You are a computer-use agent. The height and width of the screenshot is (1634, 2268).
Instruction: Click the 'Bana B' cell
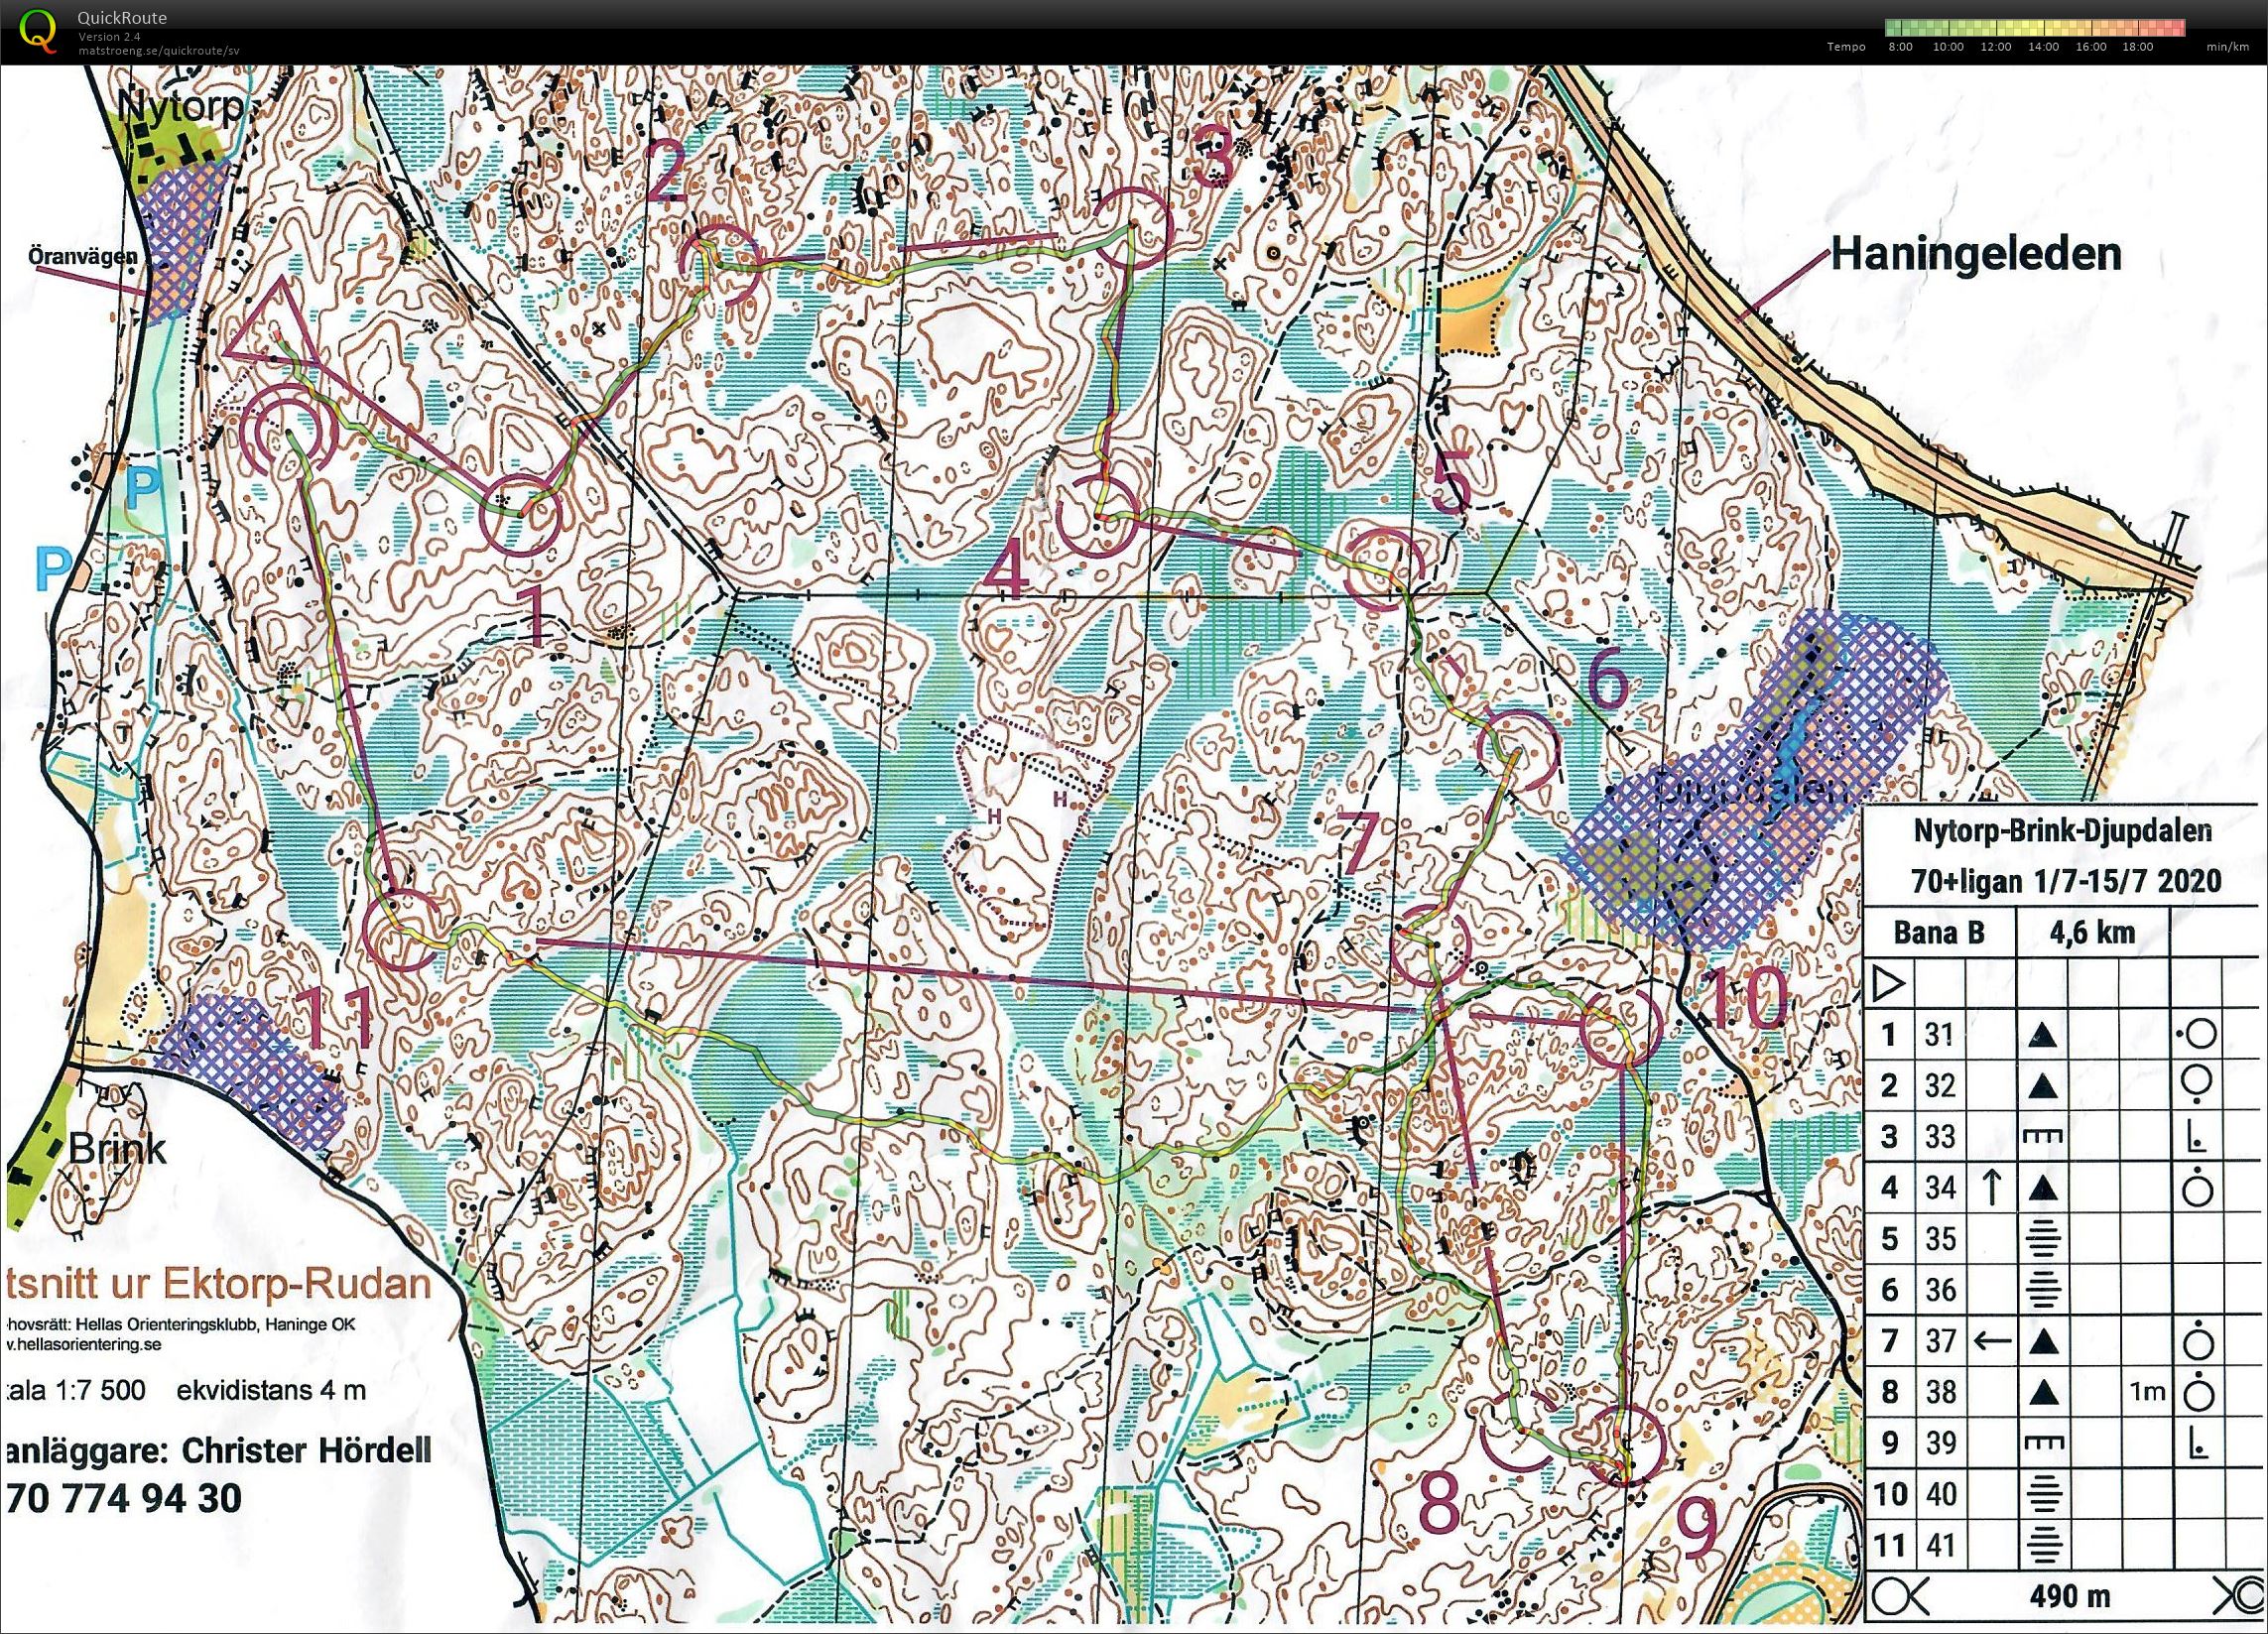1939,933
